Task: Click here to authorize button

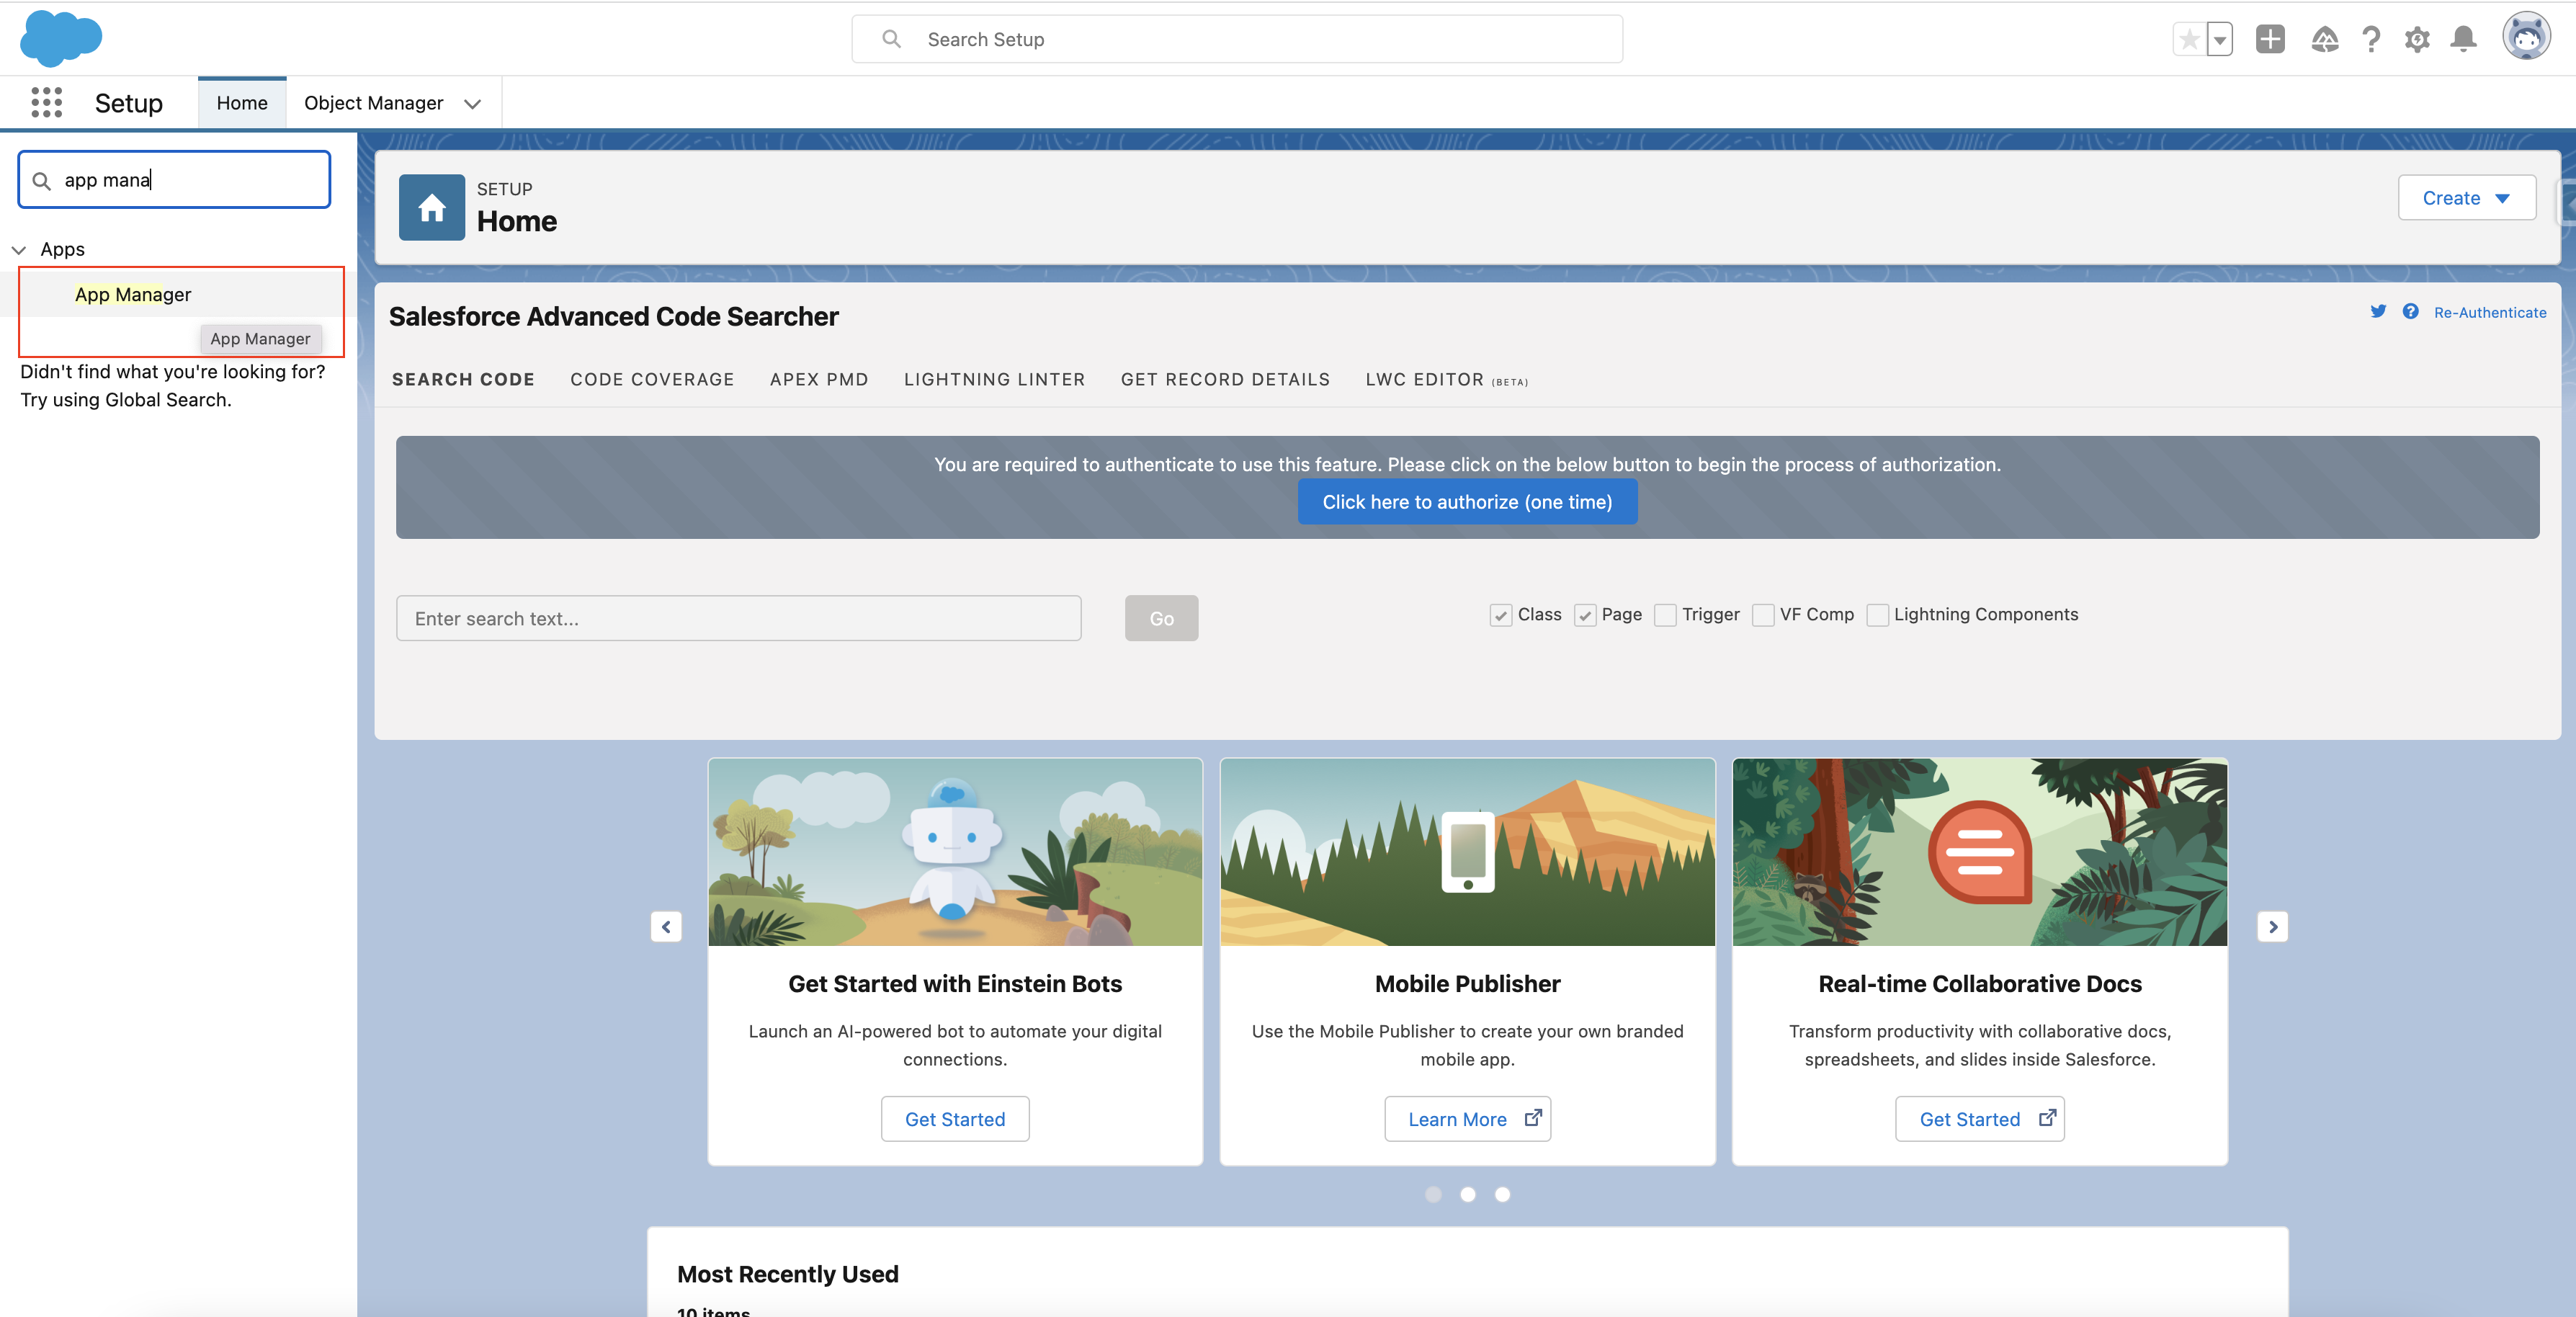Action: (x=1467, y=502)
